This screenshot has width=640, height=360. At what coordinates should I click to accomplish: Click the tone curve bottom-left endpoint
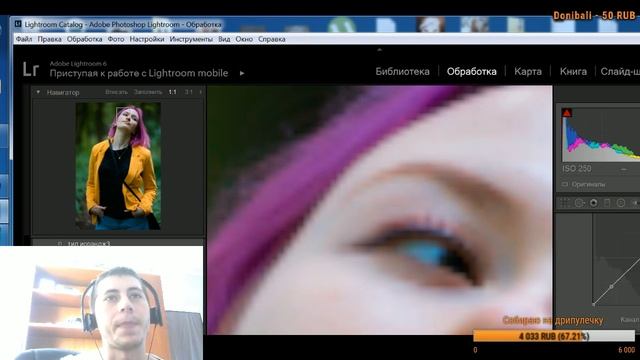click(593, 304)
